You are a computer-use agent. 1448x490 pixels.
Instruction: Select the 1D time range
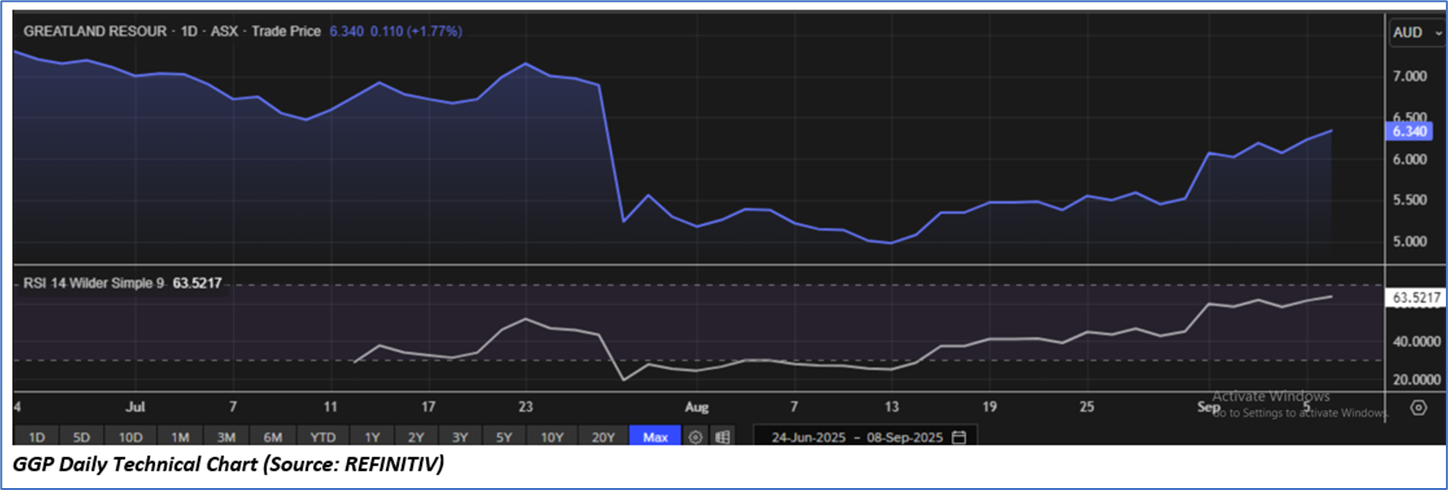(x=36, y=437)
